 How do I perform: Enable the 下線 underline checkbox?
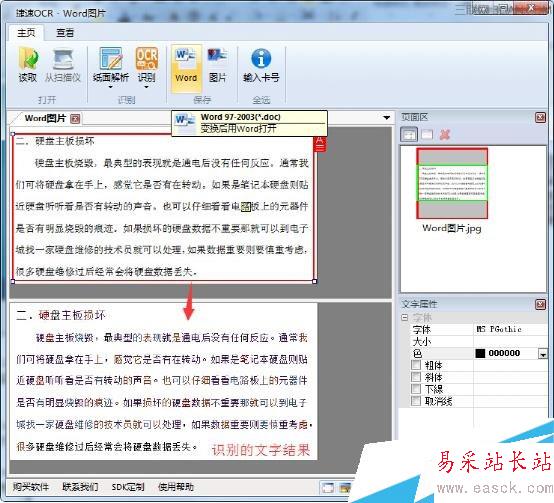[x=416, y=389]
